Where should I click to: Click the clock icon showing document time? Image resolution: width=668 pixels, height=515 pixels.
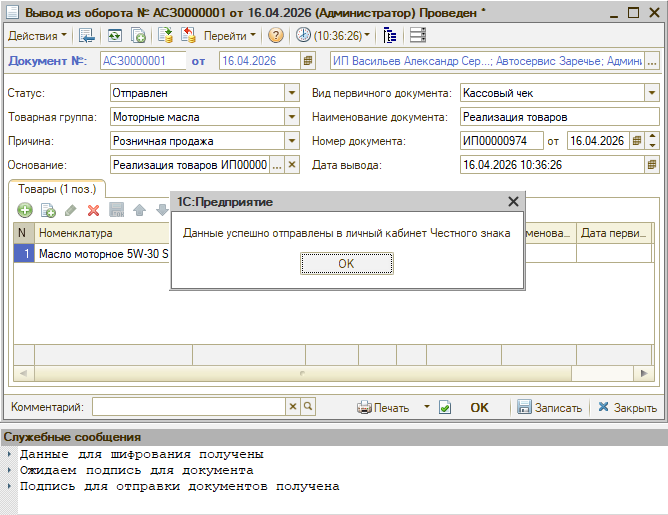click(x=303, y=35)
